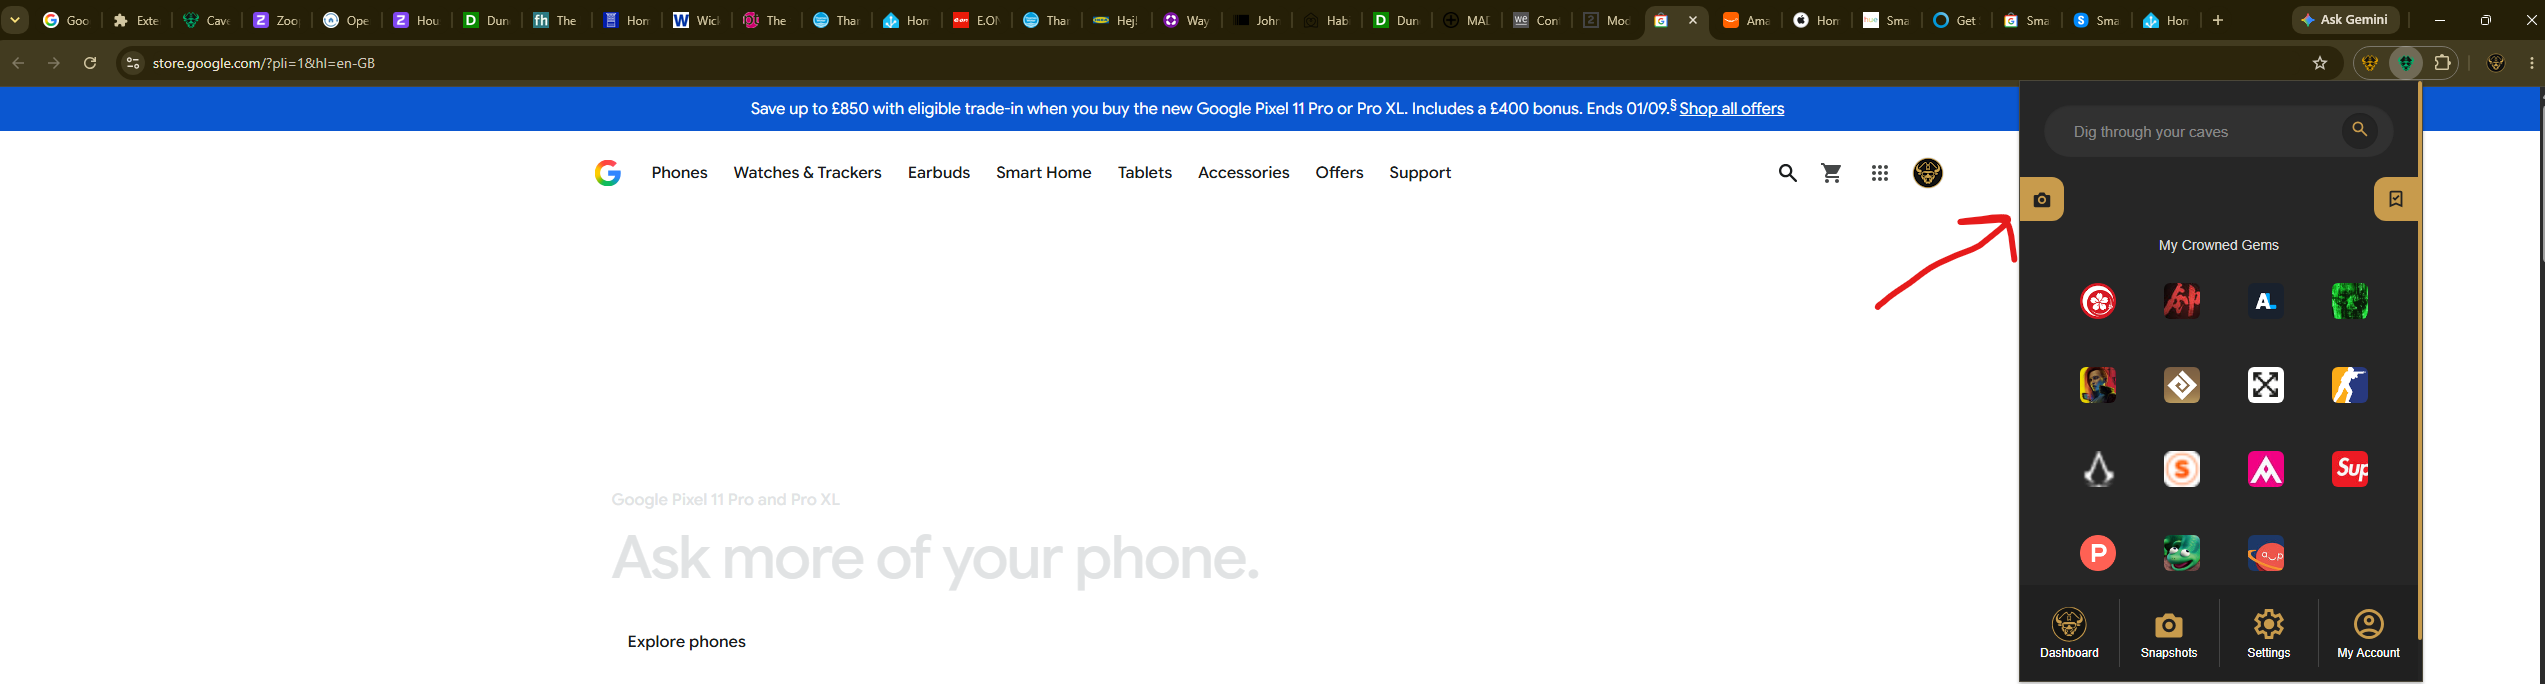Screen dimensions: 2545x684
Task: Click the browser back arrow
Action: 18,63
